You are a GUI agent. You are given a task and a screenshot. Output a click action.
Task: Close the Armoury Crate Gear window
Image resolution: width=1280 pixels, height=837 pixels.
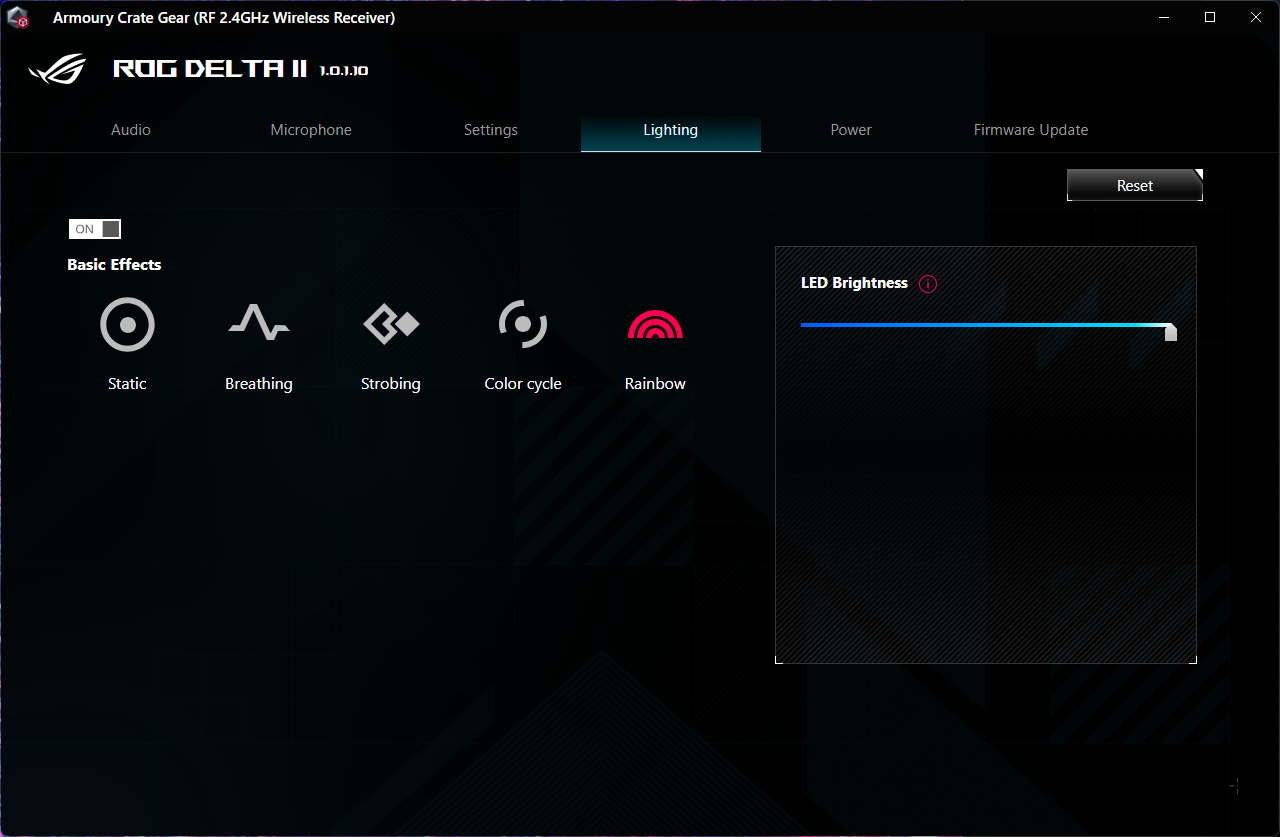(1256, 18)
